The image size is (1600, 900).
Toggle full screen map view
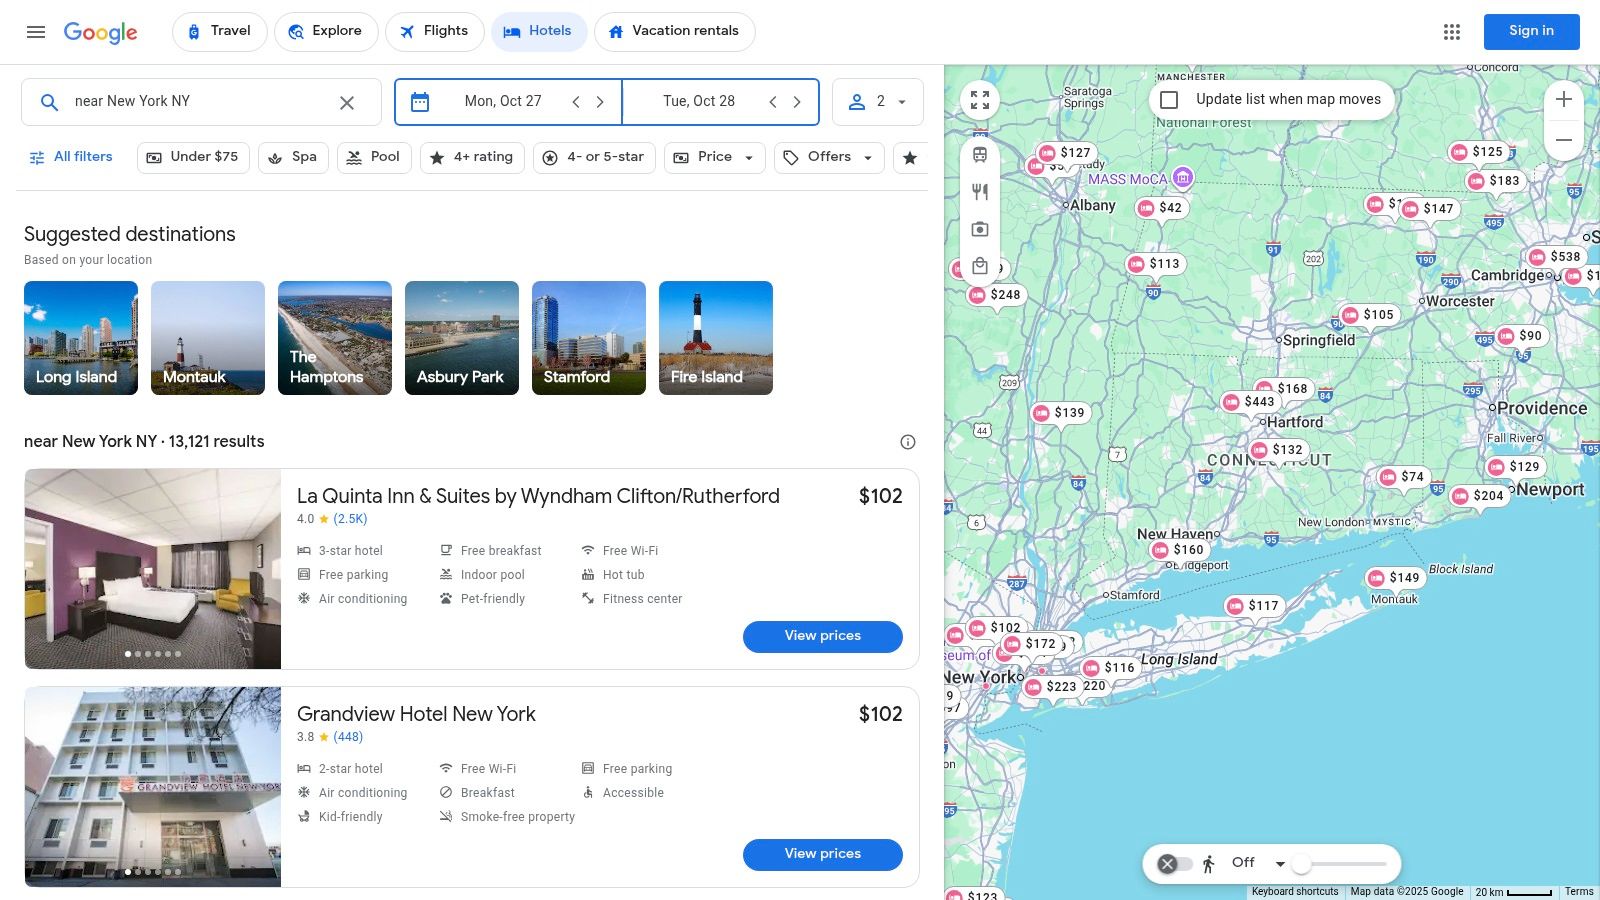click(980, 100)
